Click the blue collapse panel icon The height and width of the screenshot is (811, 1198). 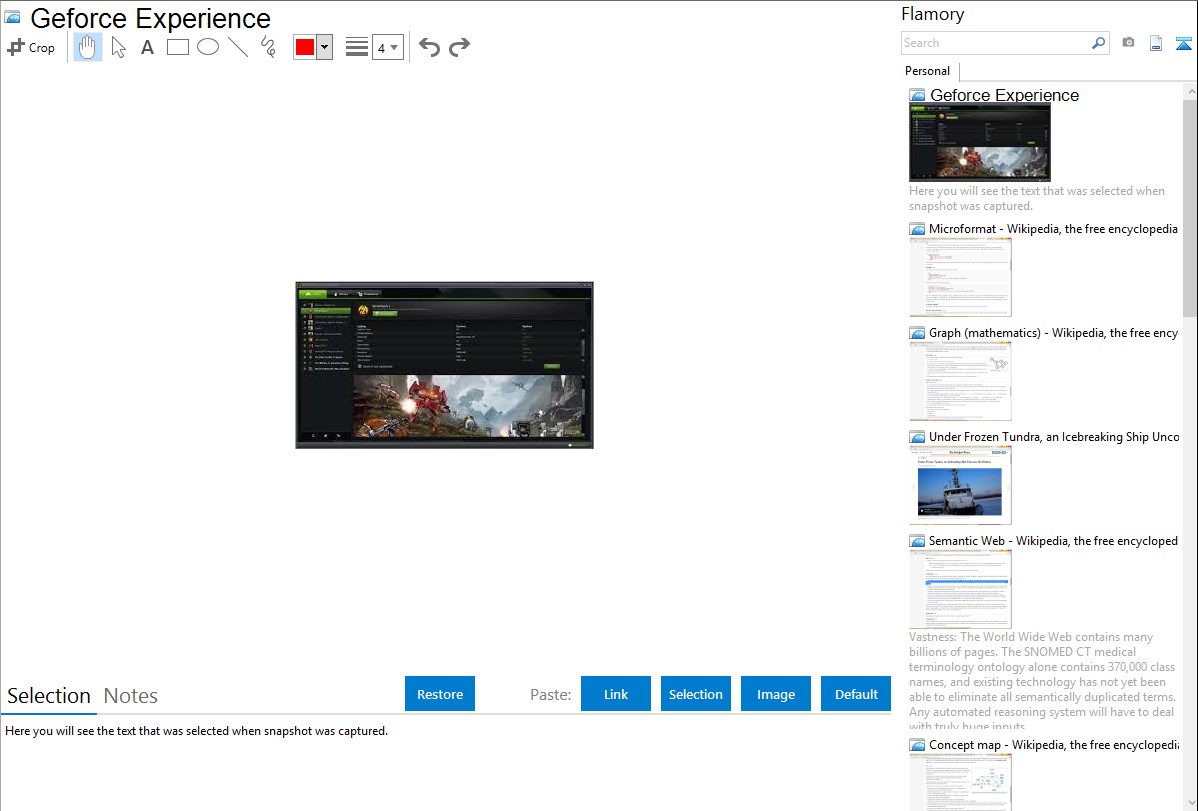pyautogui.click(x=1183, y=43)
